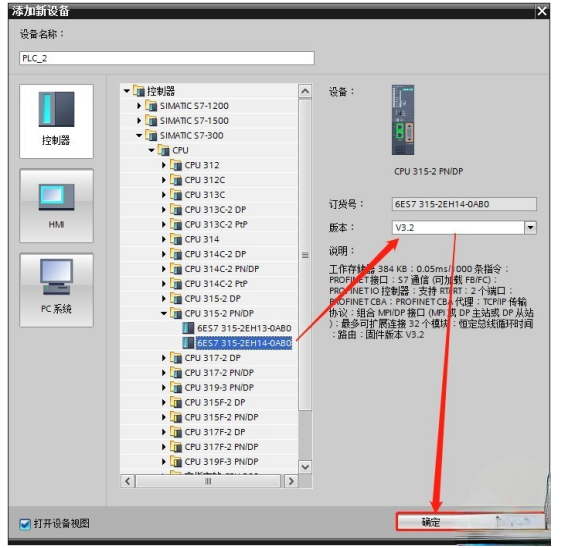Click the CPU 314 folder icon

pos(176,239)
